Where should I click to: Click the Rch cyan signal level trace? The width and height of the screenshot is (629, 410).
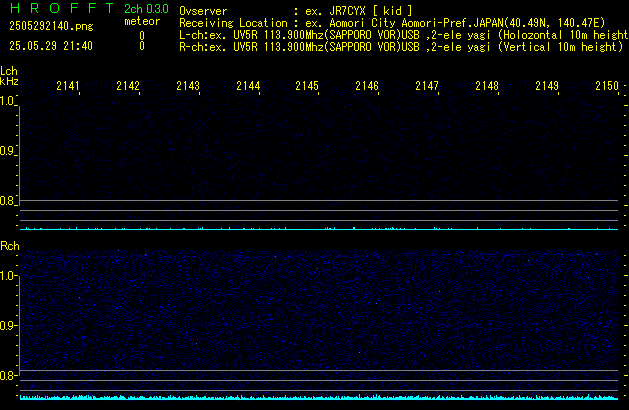tap(319, 398)
